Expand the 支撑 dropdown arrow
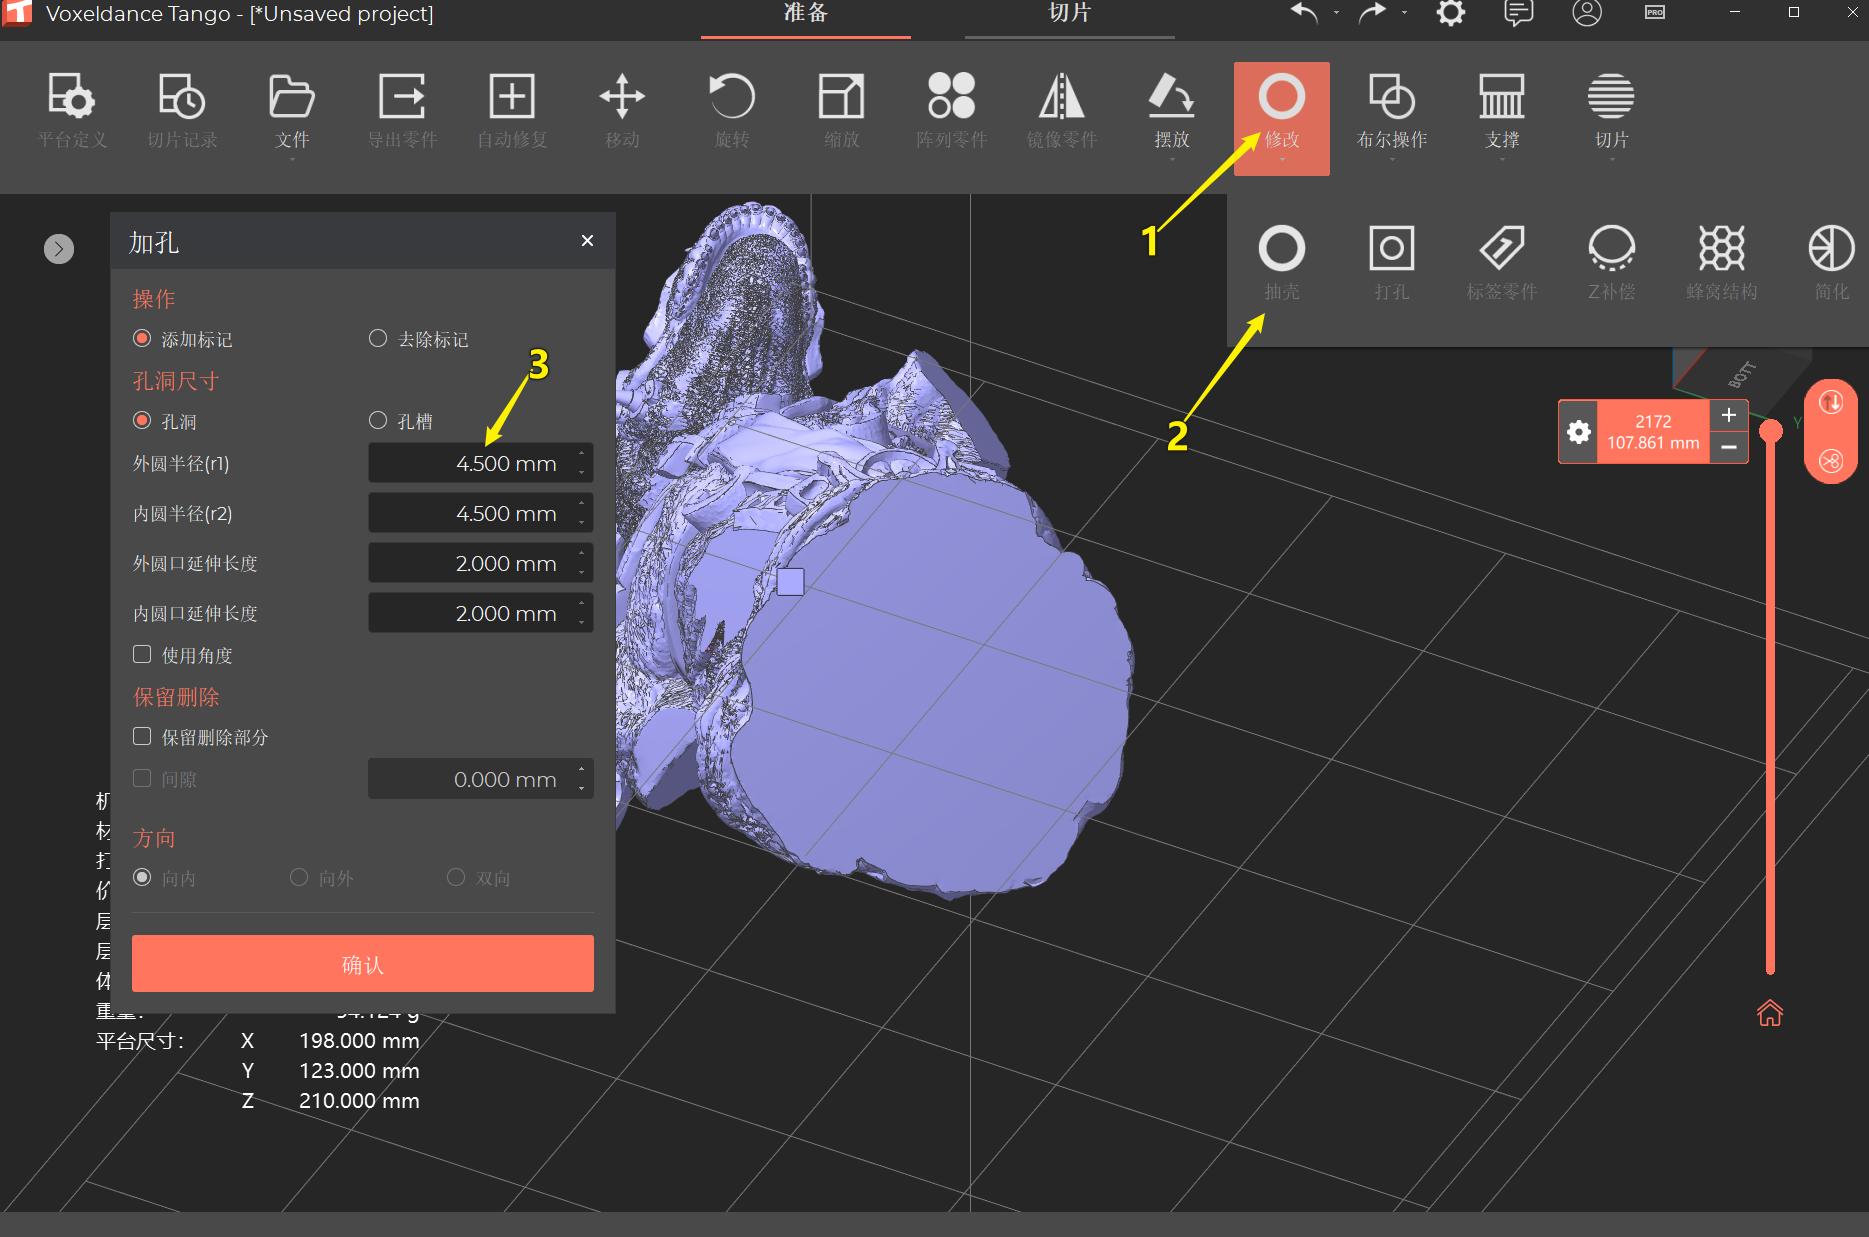The width and height of the screenshot is (1869, 1237). (x=1501, y=160)
